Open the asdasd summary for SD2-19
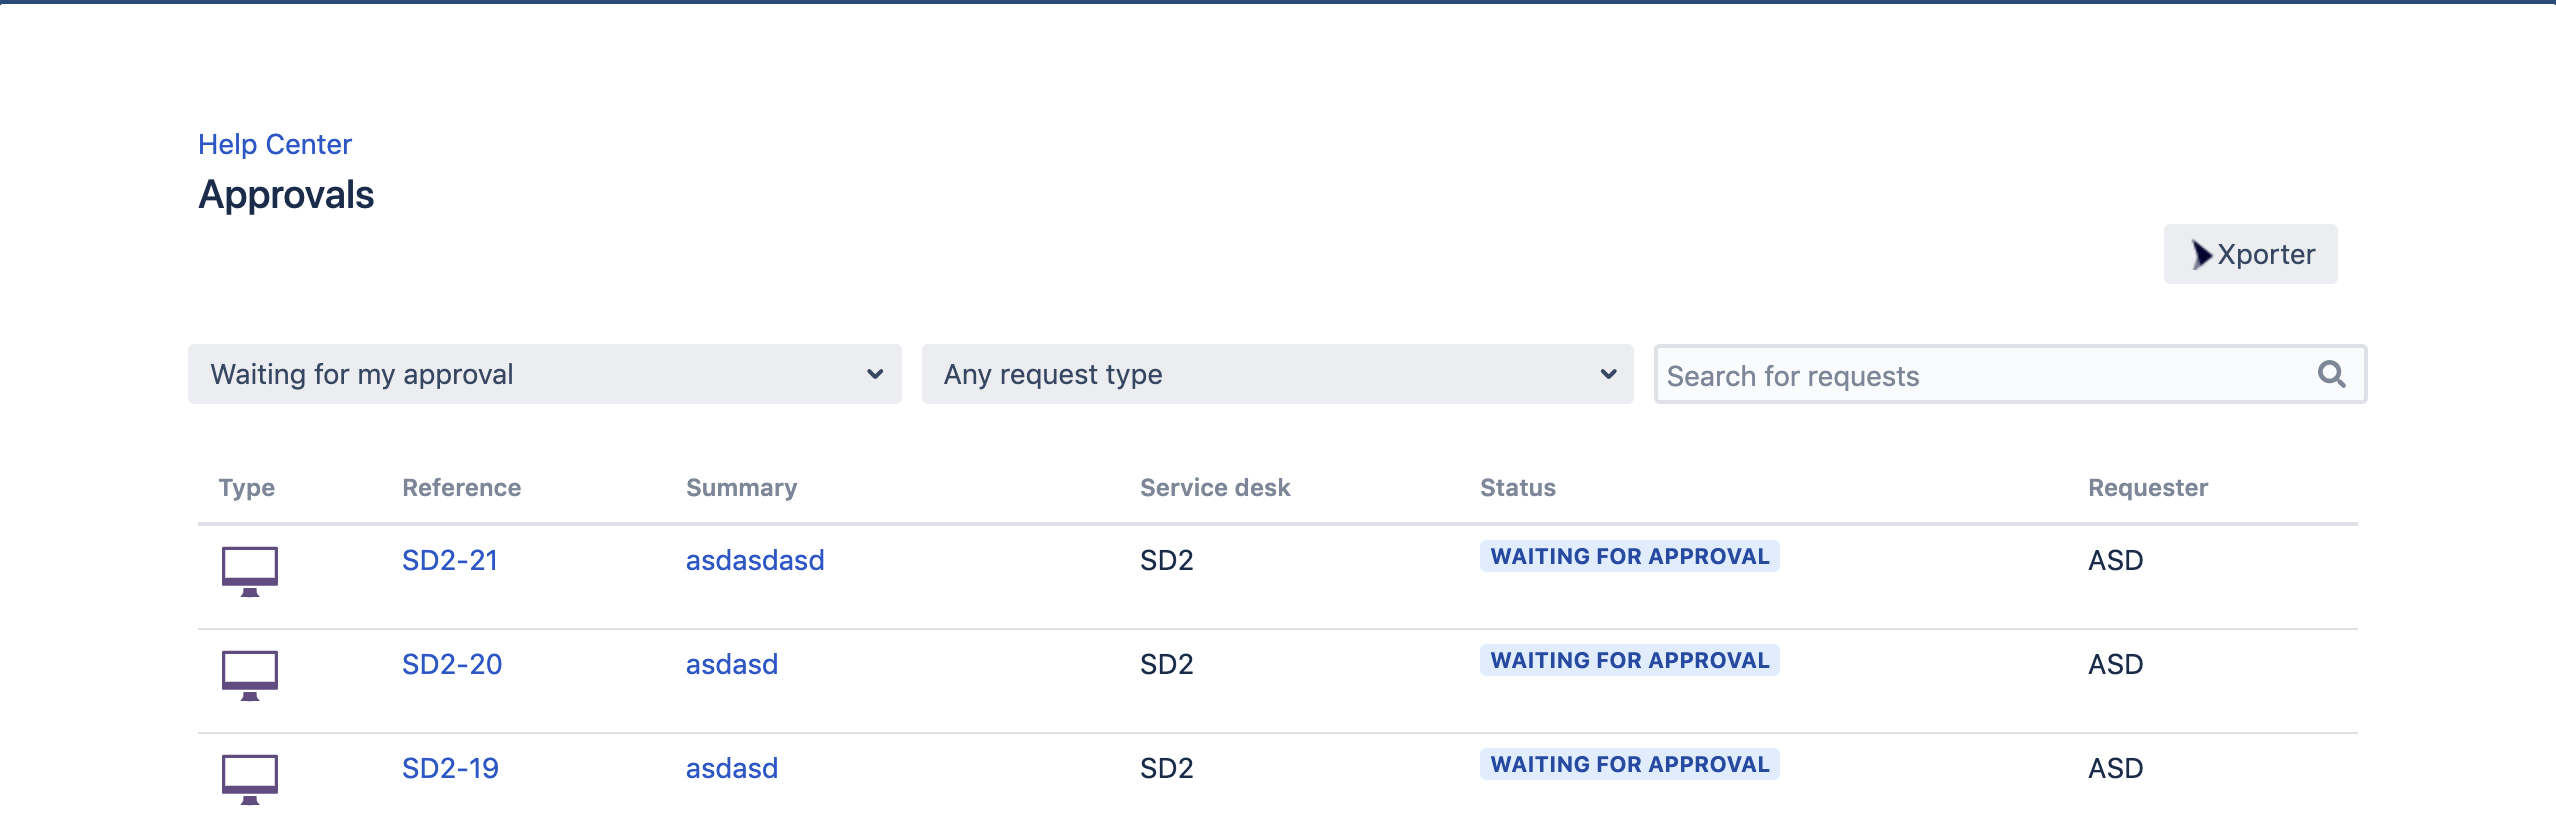 (732, 768)
